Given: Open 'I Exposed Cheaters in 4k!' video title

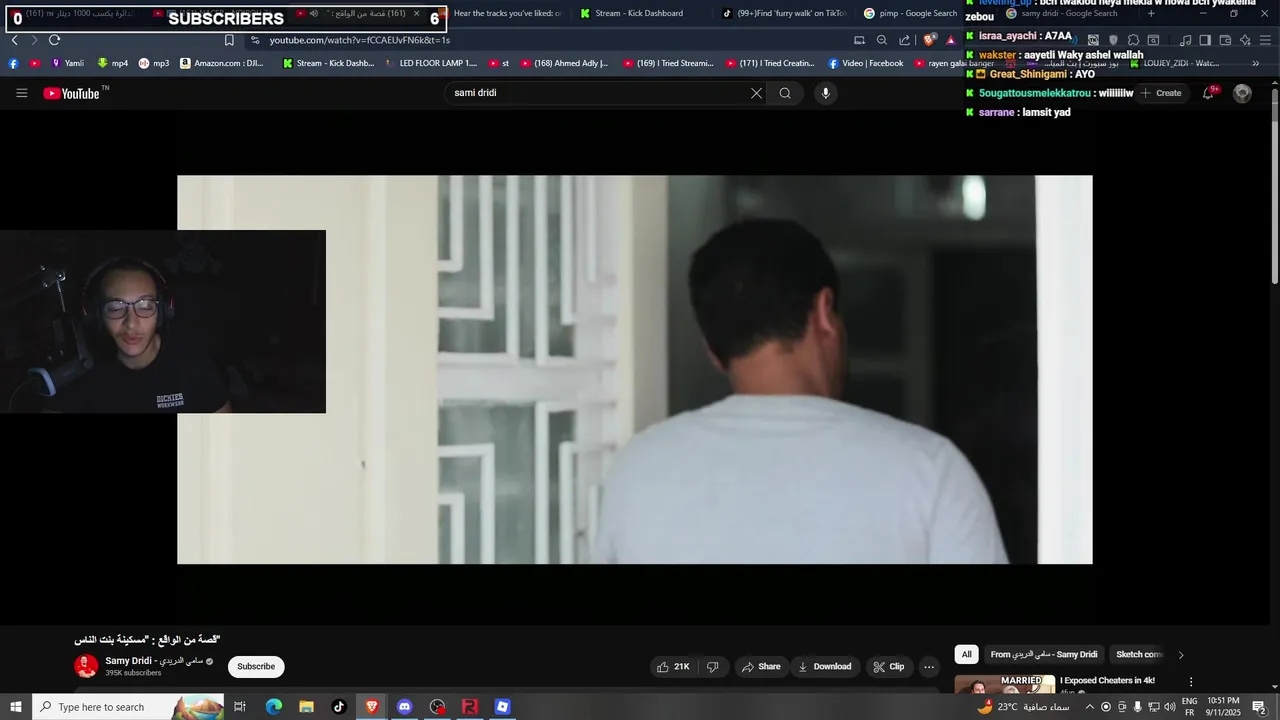Looking at the screenshot, I should (x=1107, y=681).
